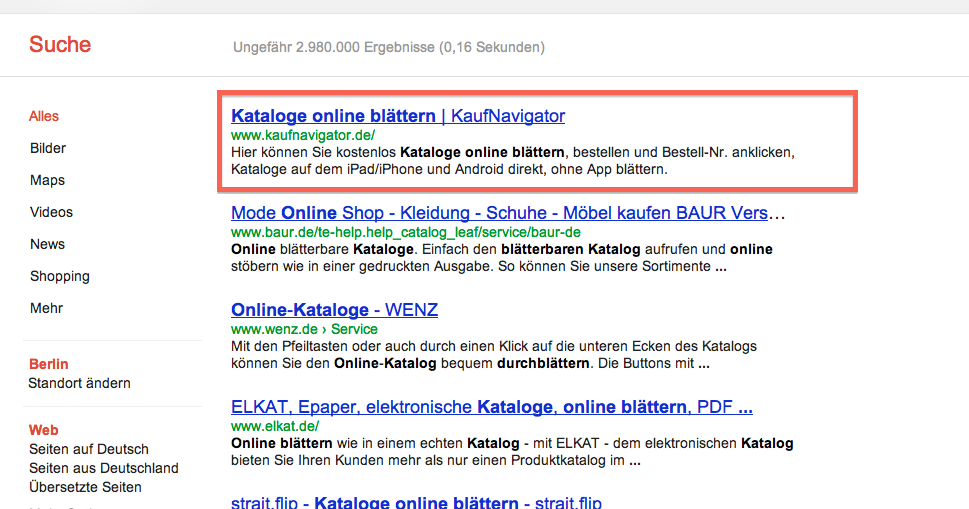Image resolution: width=969 pixels, height=509 pixels.
Task: Click the www.elkat.de/ URL text
Action: [275, 426]
